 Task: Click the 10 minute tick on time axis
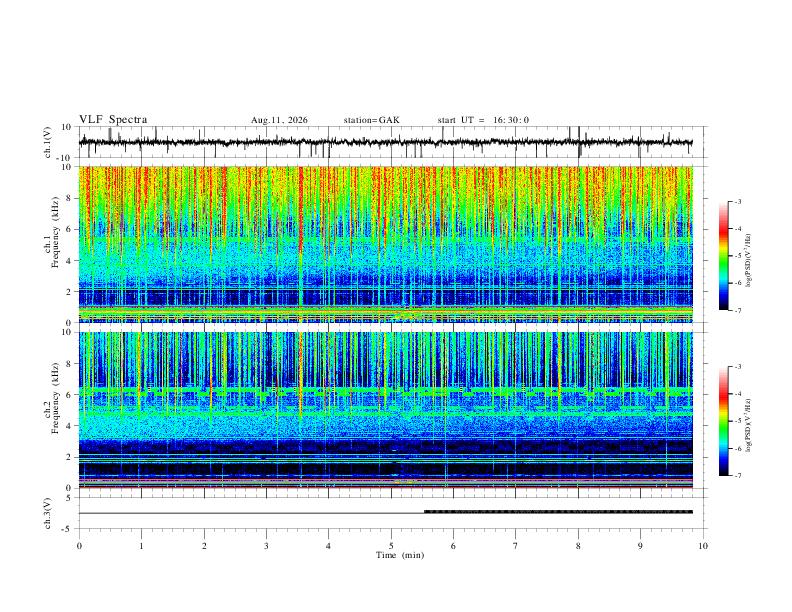(x=703, y=546)
